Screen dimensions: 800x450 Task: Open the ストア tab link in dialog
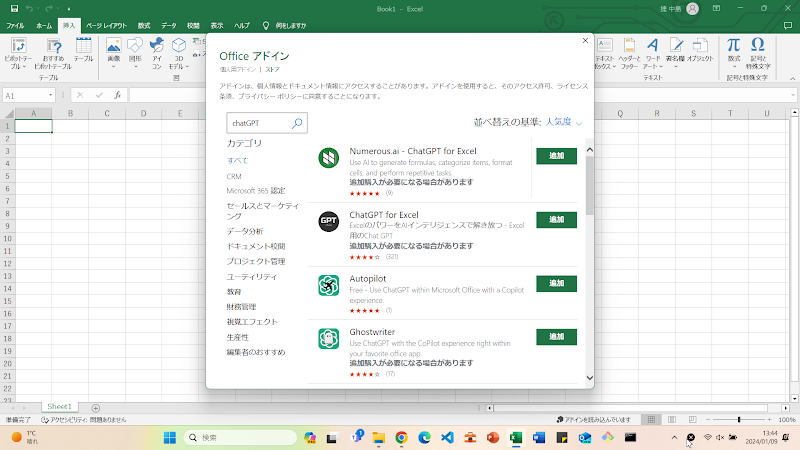coord(272,69)
